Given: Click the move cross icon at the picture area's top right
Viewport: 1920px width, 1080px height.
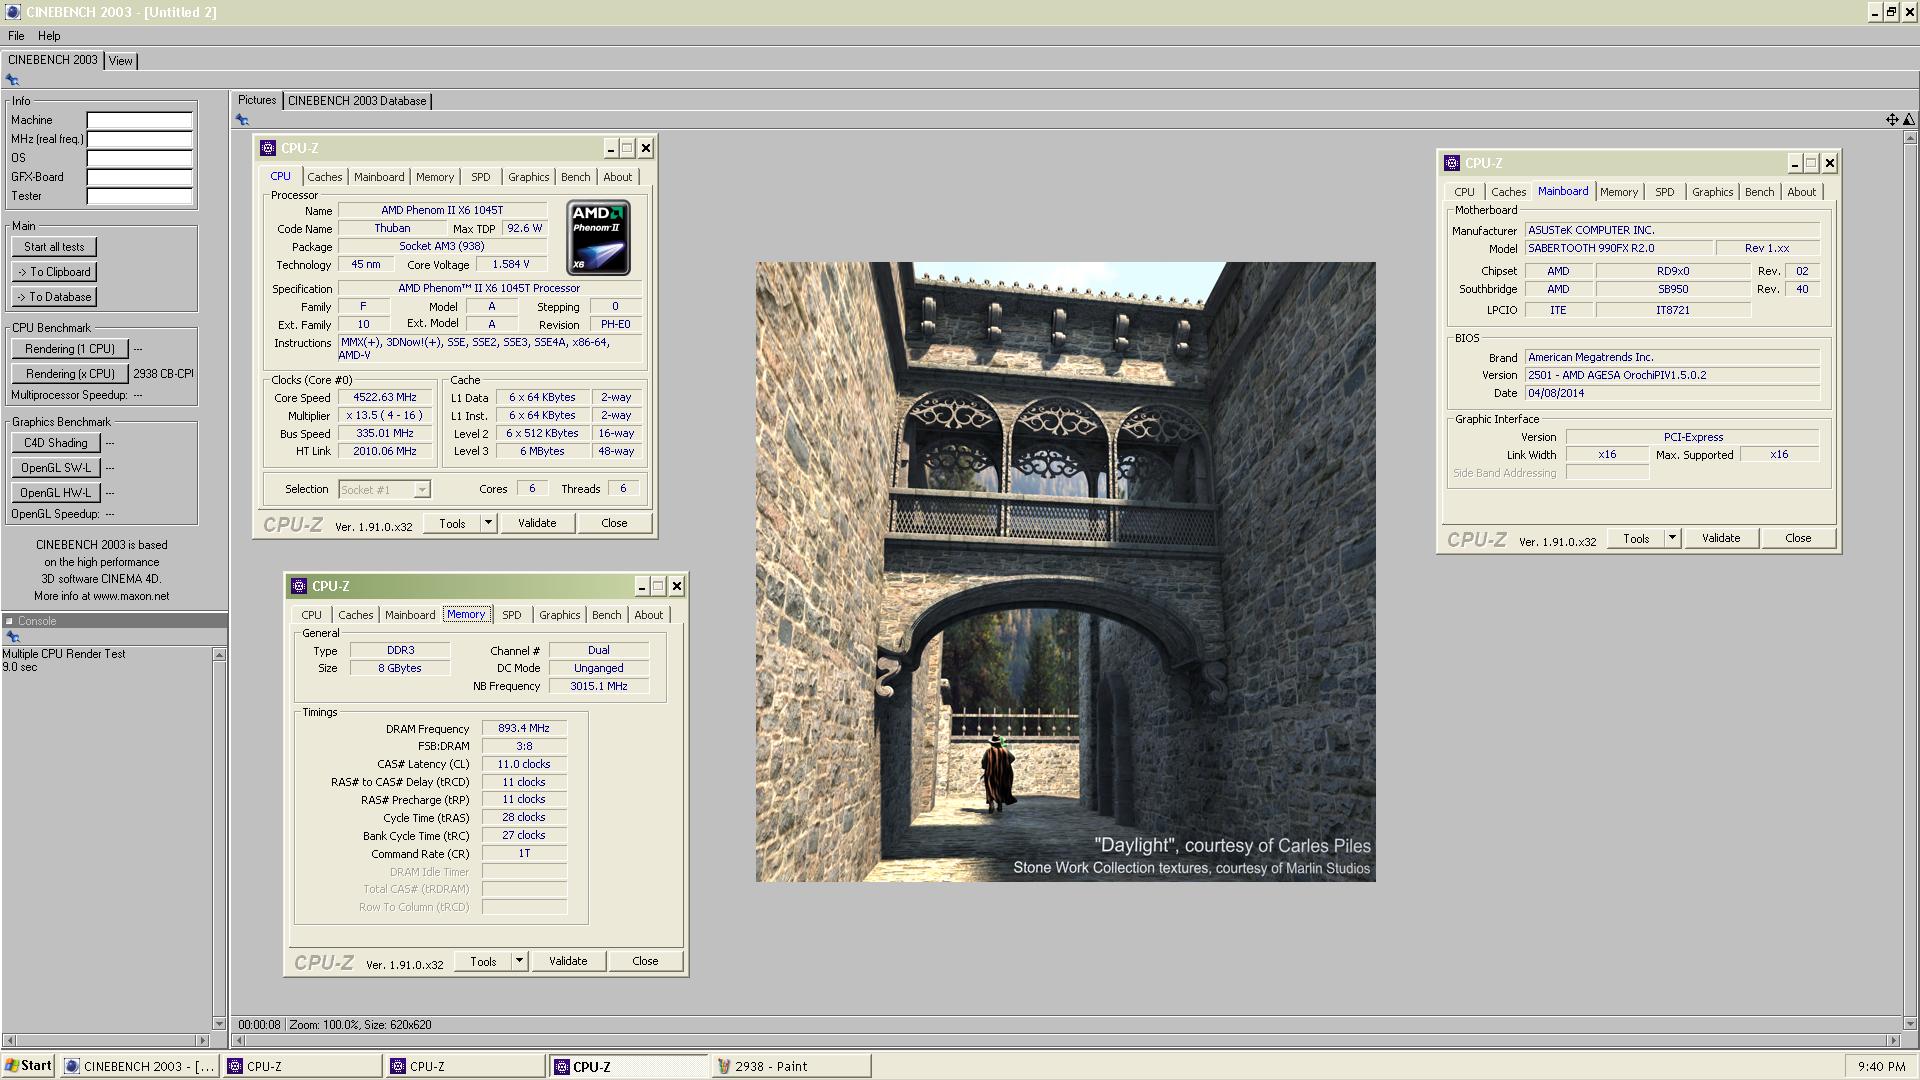Looking at the screenshot, I should pyautogui.click(x=1892, y=120).
